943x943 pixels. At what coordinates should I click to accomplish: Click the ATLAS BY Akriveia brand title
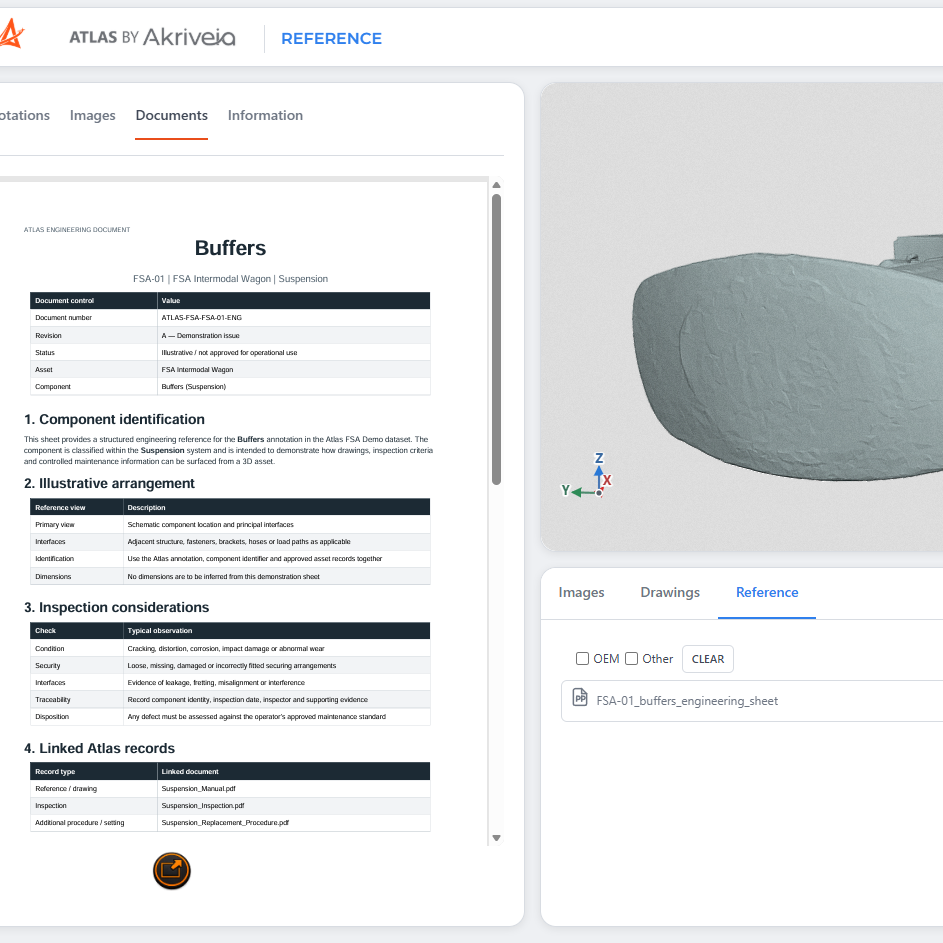(152, 37)
